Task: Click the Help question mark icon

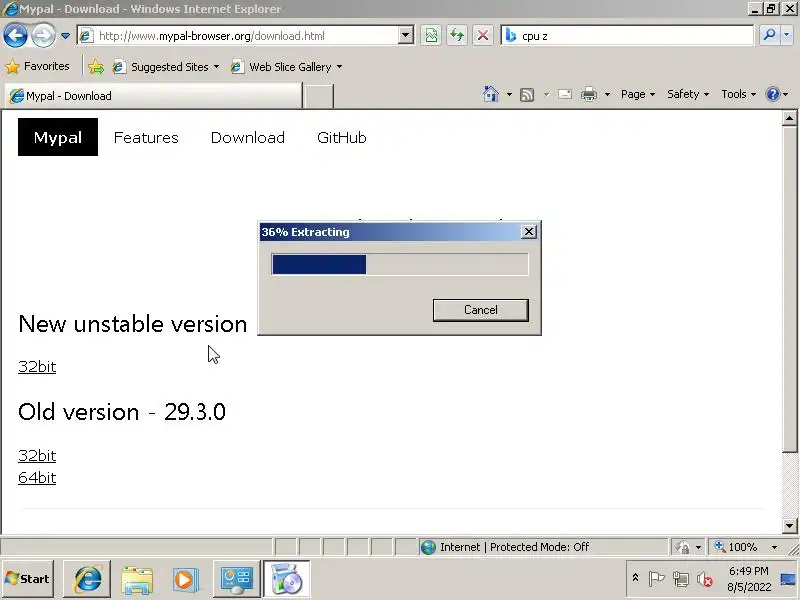Action: 773,94
